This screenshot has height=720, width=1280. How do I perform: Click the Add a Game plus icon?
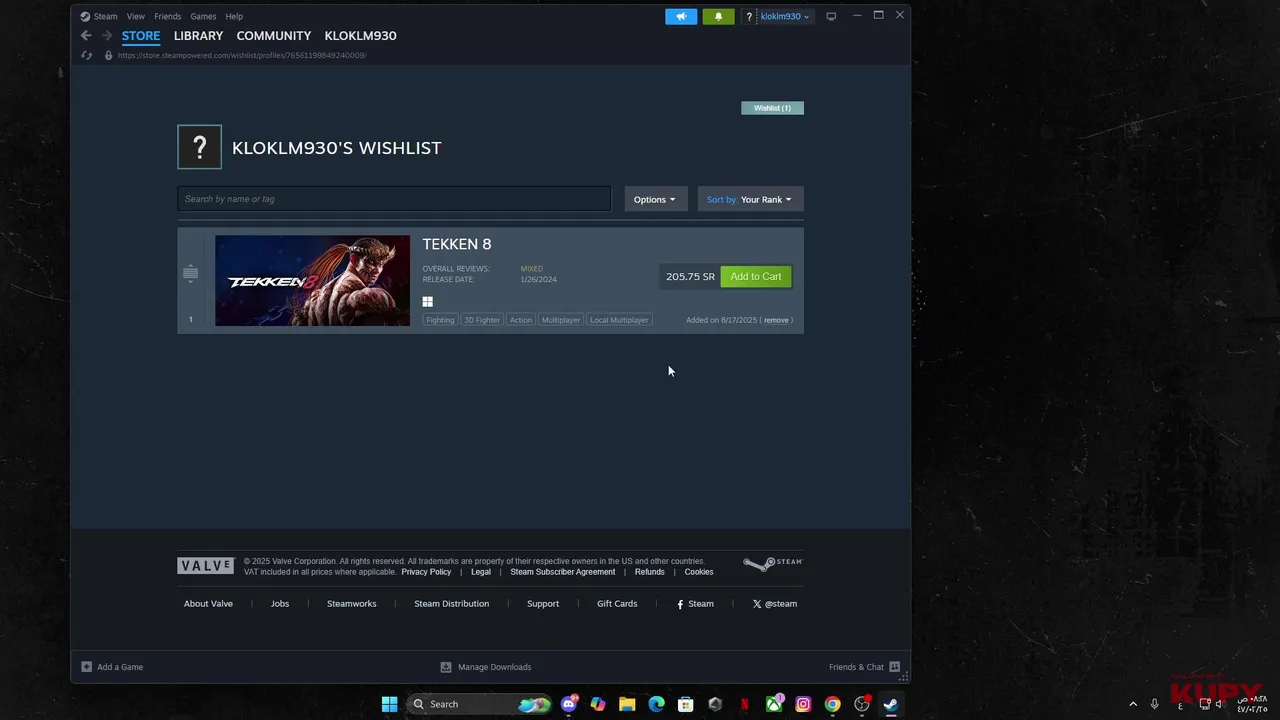coord(86,667)
